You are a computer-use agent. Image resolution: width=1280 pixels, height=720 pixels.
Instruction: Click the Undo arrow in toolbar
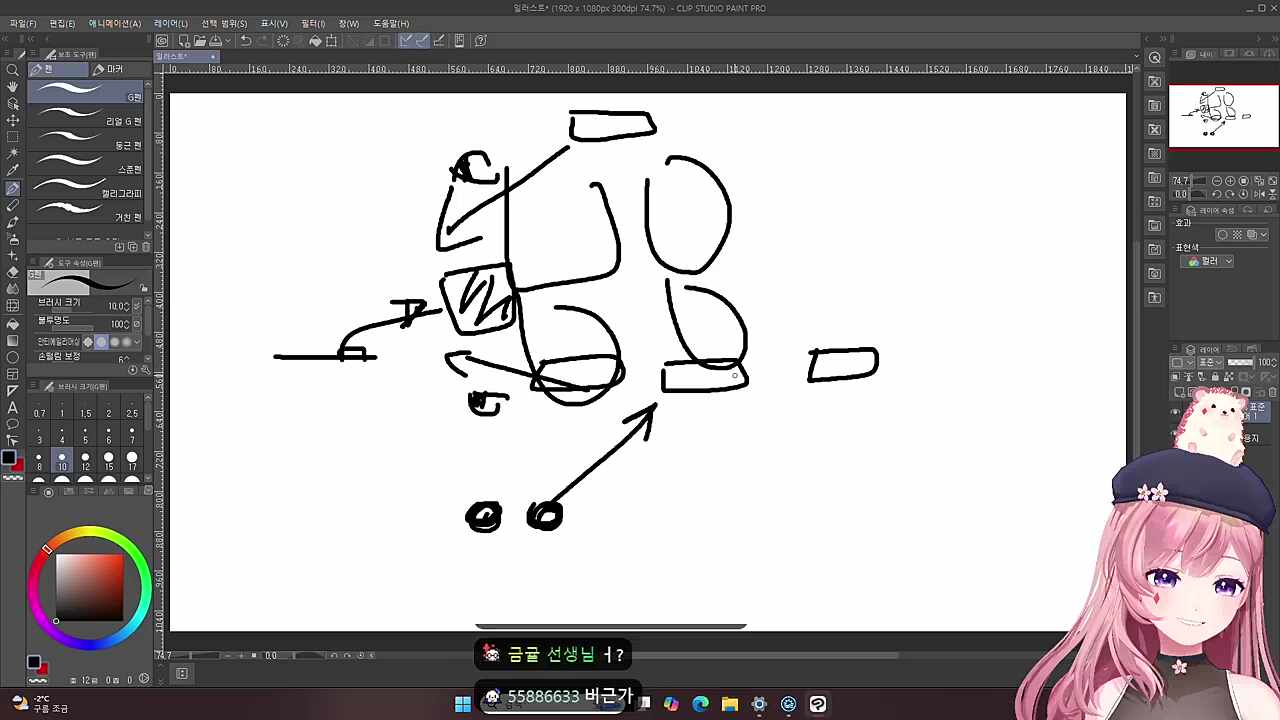click(x=245, y=41)
